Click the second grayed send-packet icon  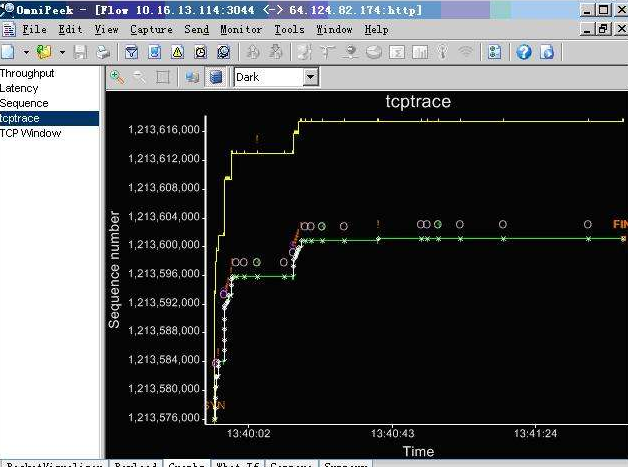(276, 52)
